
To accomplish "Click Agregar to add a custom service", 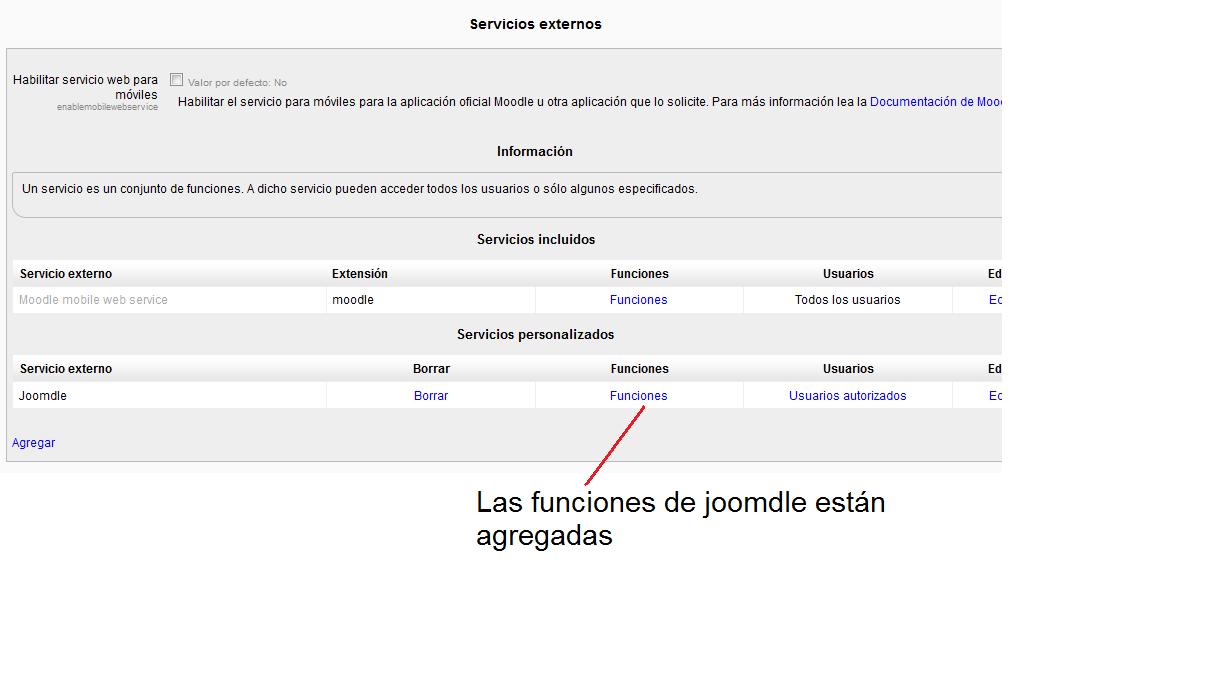I will point(34,443).
